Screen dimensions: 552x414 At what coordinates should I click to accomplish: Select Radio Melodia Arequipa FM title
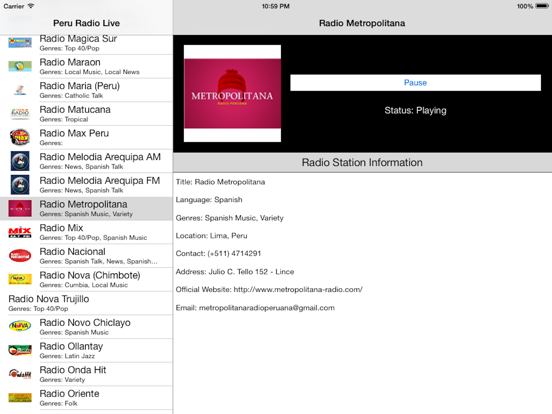100,180
